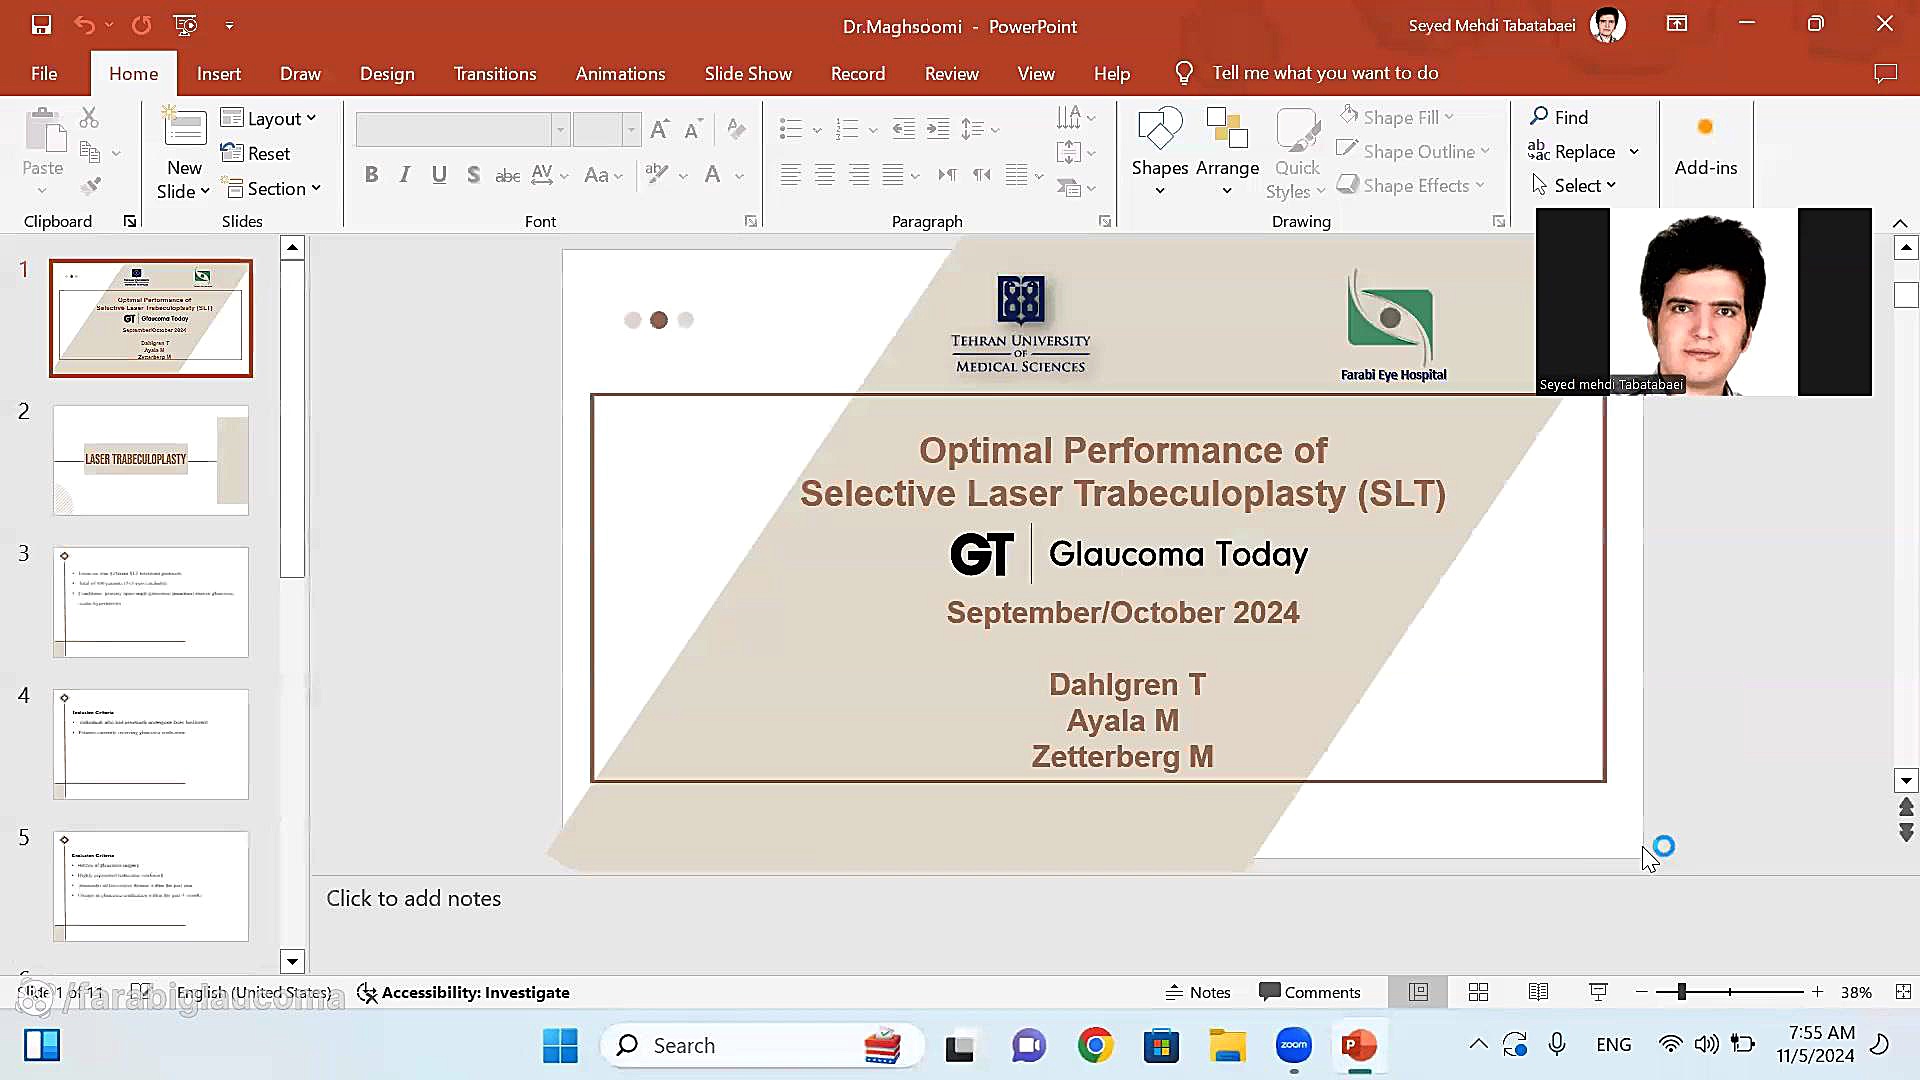Start slideshow from status bar icon
The height and width of the screenshot is (1080, 1920).
1598,992
